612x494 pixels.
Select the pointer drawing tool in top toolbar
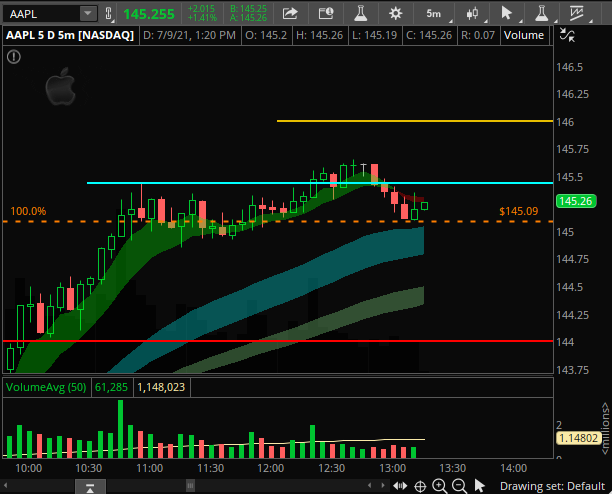(506, 14)
